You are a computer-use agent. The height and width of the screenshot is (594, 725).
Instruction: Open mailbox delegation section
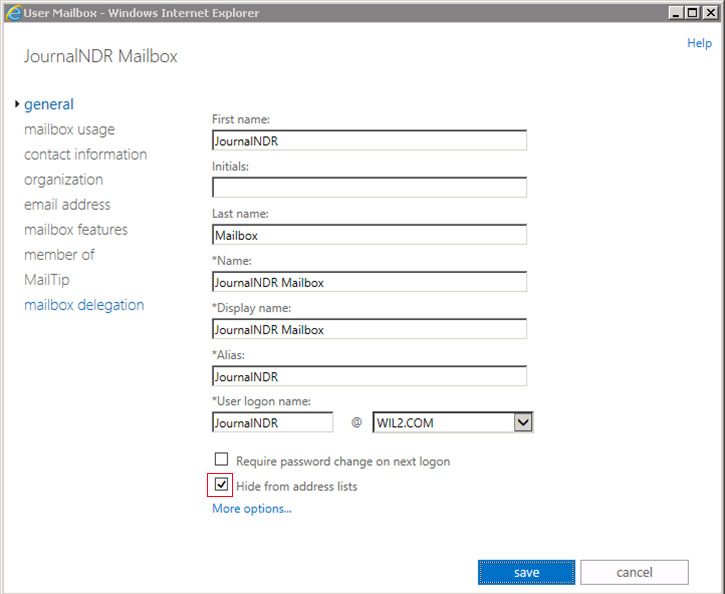[84, 305]
